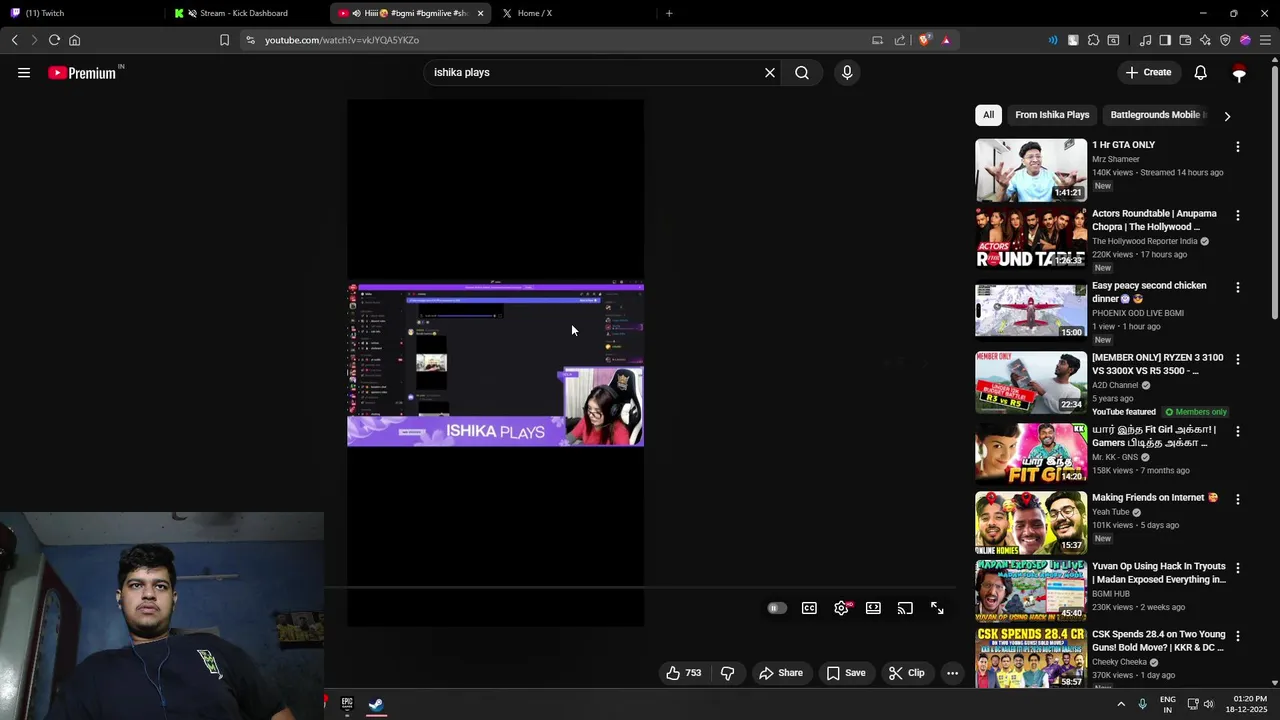The image size is (1280, 720).
Task: Go back in browser history
Action: (x=14, y=40)
